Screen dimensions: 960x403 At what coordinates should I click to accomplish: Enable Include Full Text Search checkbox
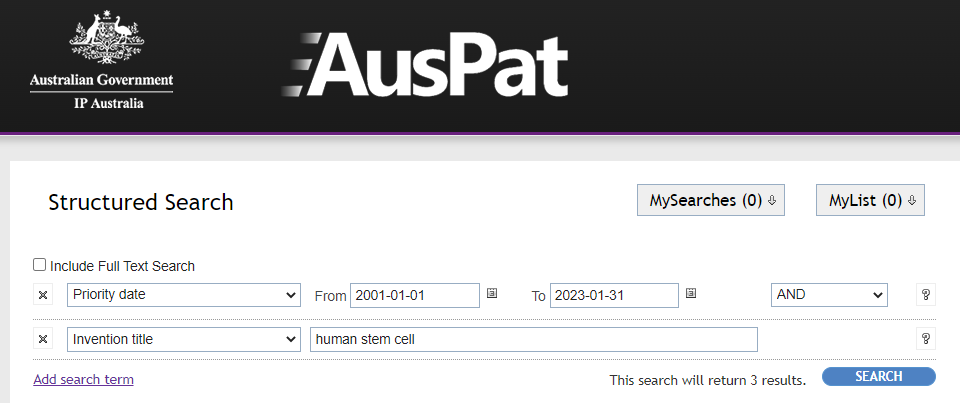click(x=40, y=265)
